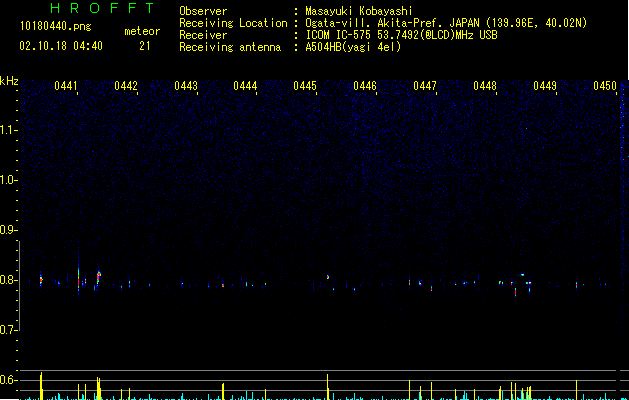Click the 0444 time marker
Screen dimensions: 629x400
[246, 86]
